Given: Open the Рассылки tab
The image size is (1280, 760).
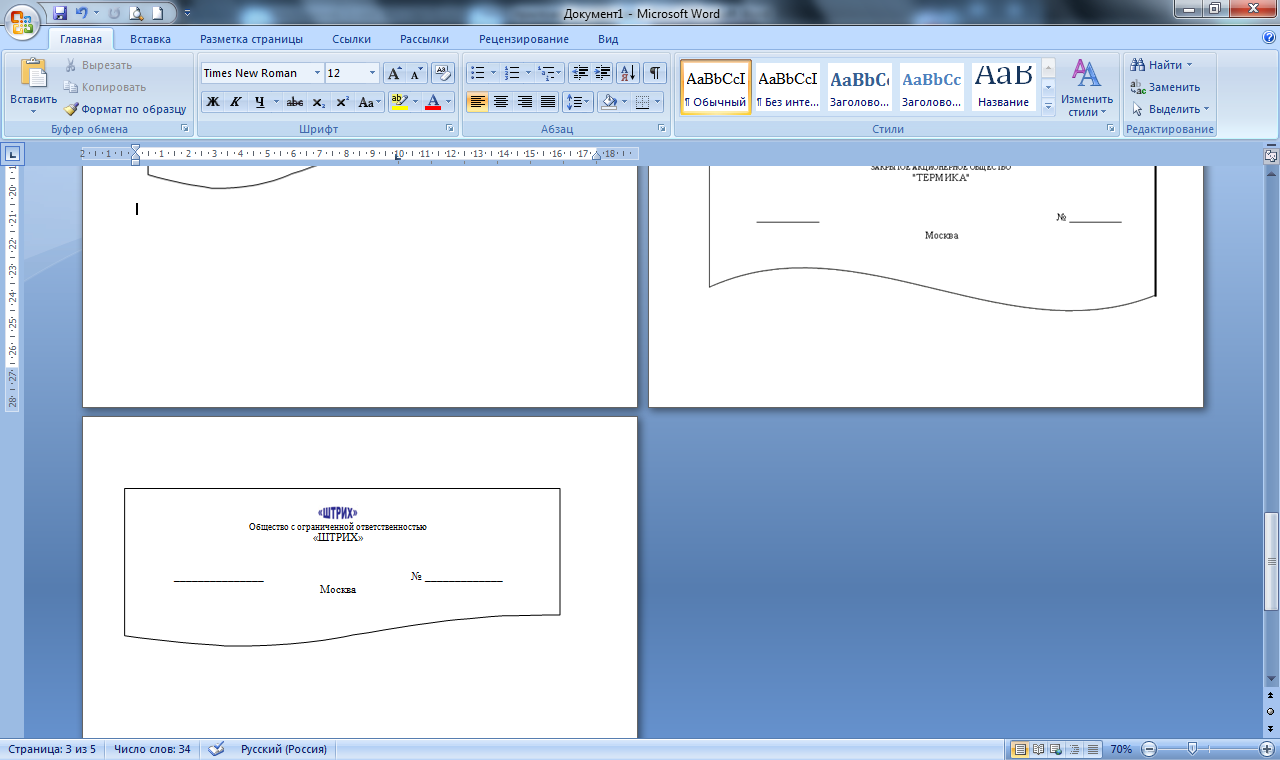Looking at the screenshot, I should tap(424, 39).
